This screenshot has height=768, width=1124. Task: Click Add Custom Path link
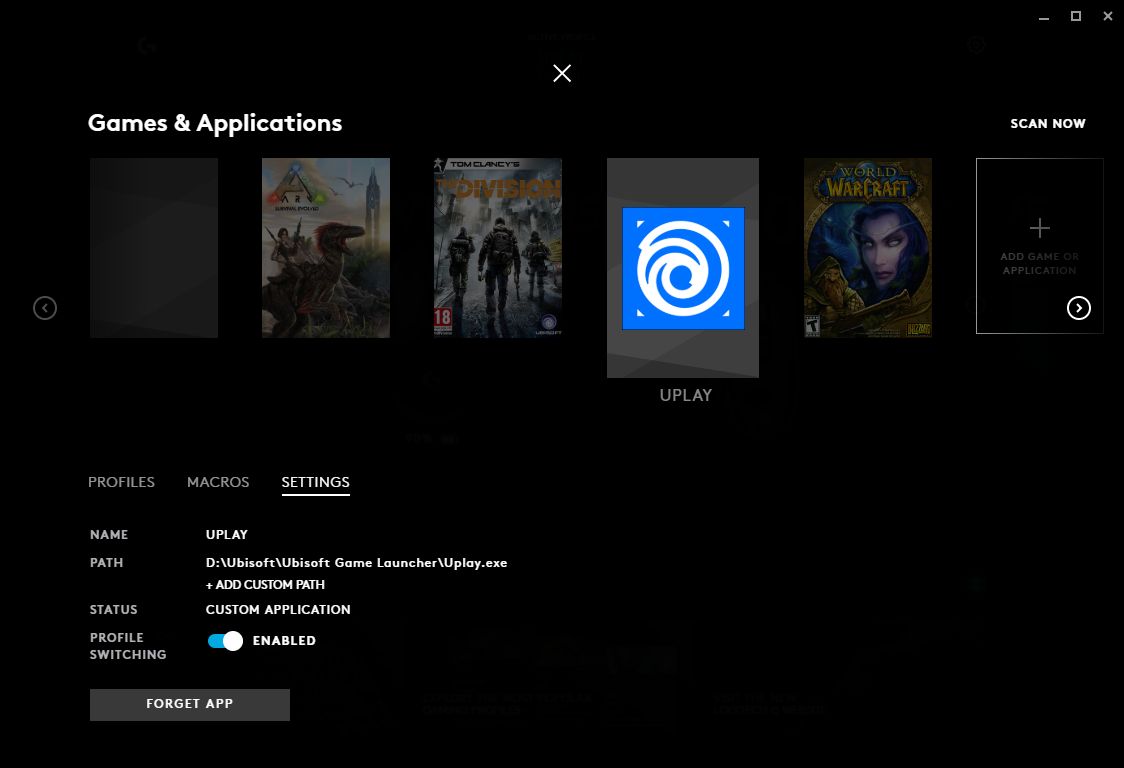265,585
